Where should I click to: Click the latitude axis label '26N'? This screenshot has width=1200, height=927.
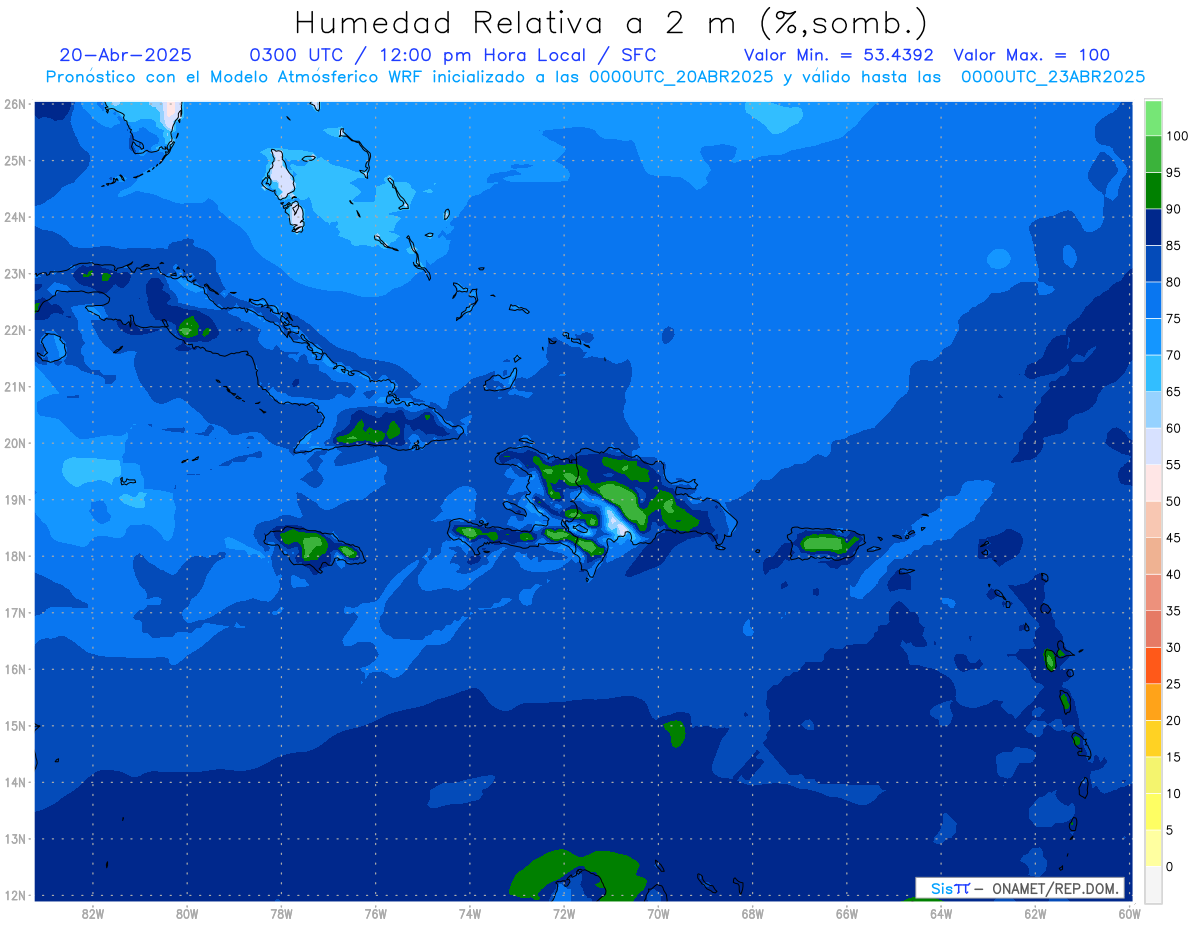pyautogui.click(x=15, y=104)
